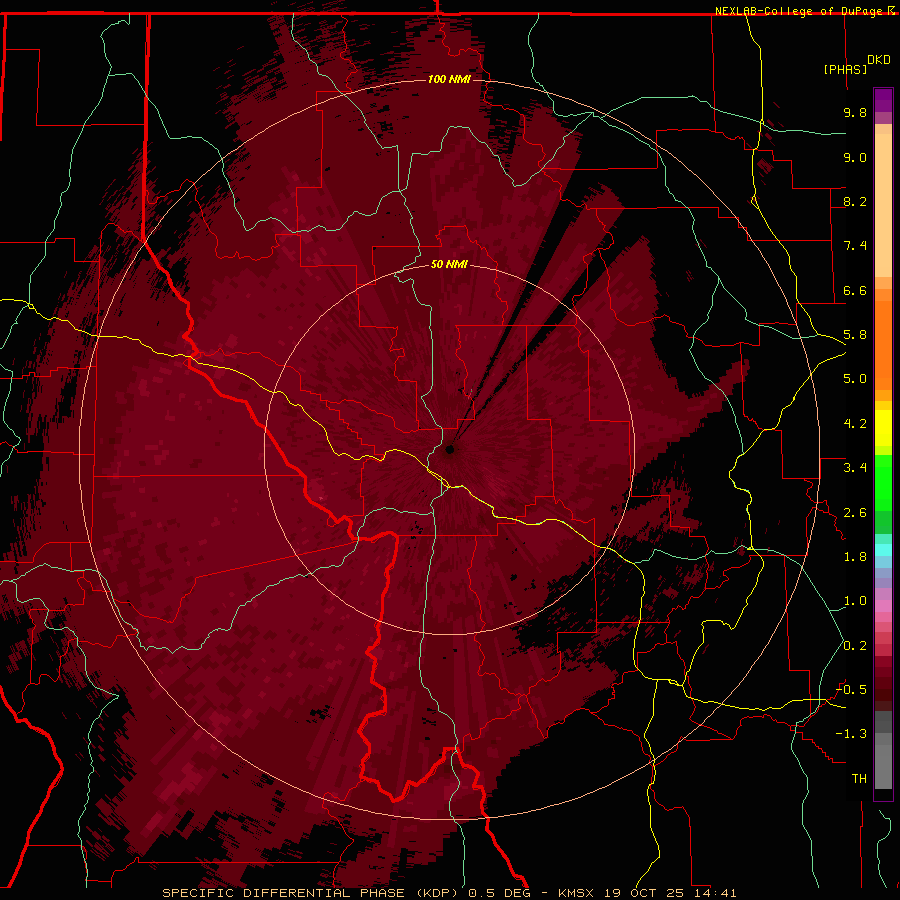The height and width of the screenshot is (900, 900).
Task: Click the purple swatch atop the color bar
Action: 883,100
